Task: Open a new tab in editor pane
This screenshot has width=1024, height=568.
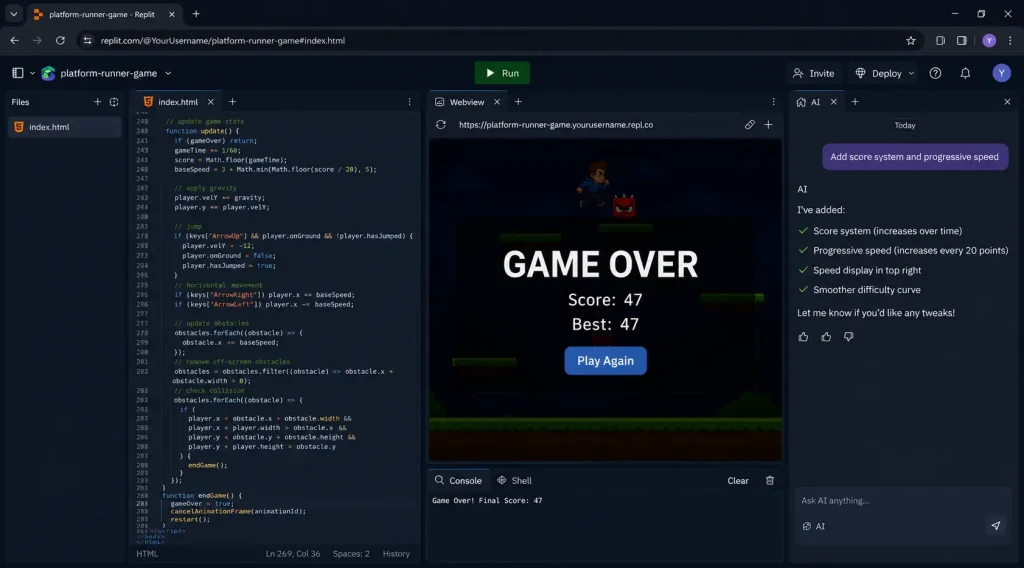Action: [x=232, y=102]
